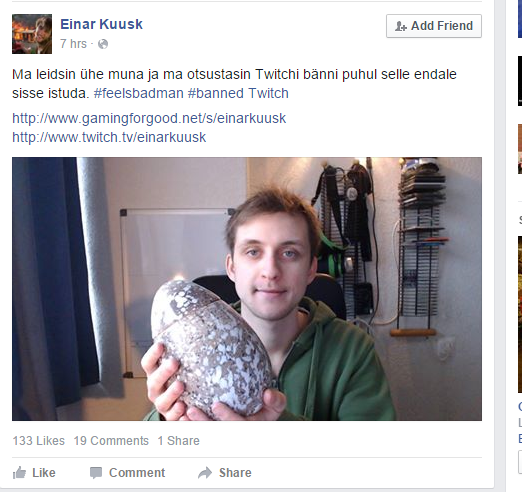Click the Like thumbs-up icon
522x492 pixels.
click(x=19, y=473)
